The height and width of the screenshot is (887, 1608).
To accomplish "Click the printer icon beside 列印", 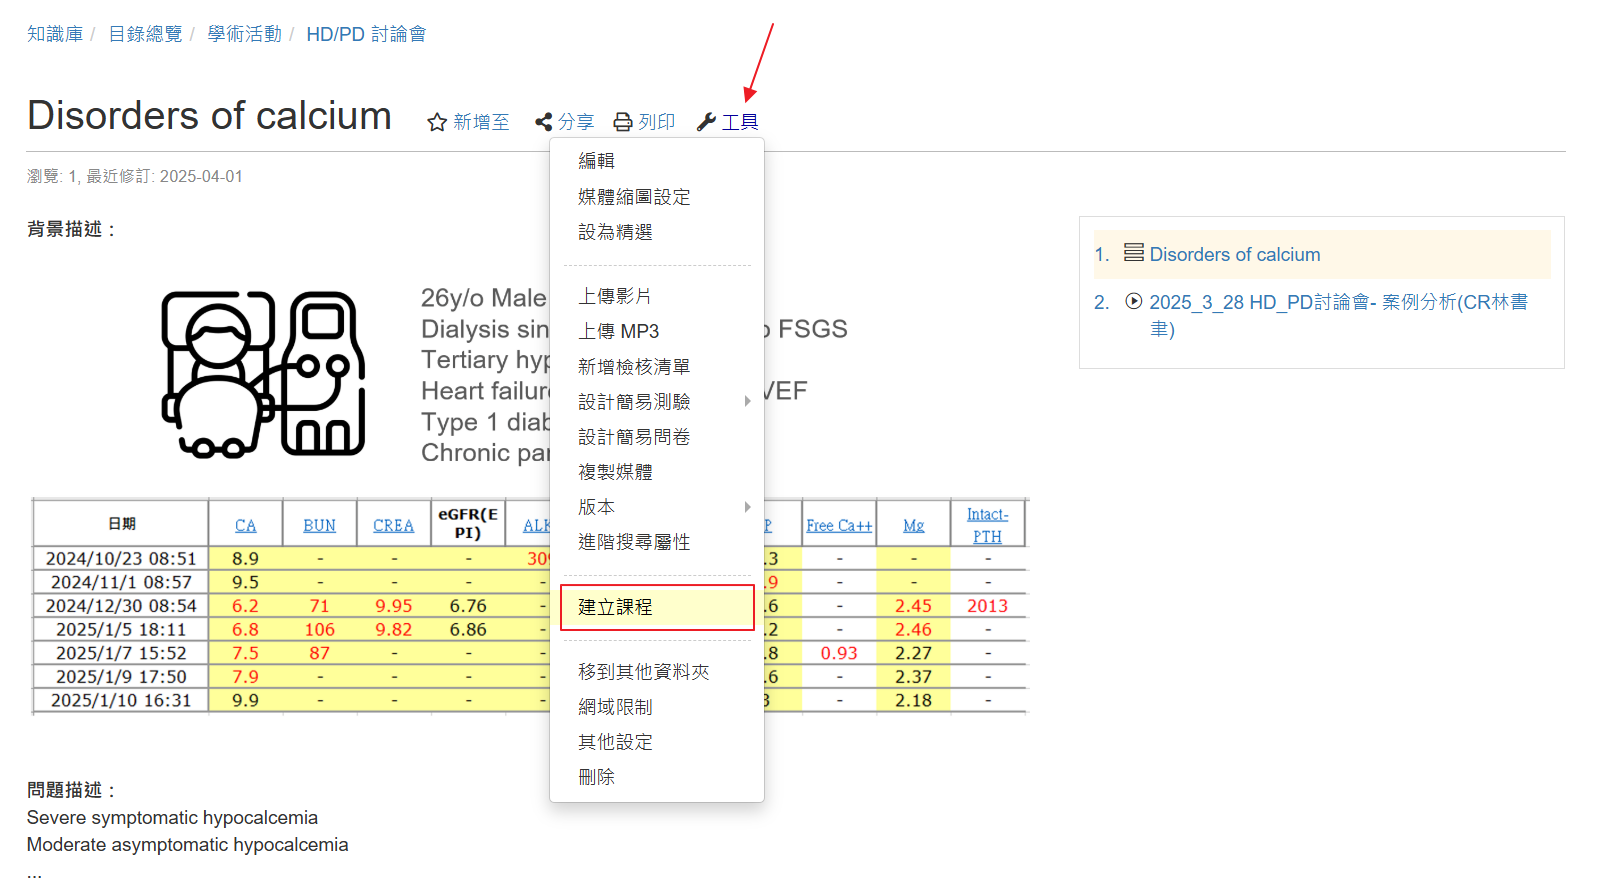I will point(623,122).
